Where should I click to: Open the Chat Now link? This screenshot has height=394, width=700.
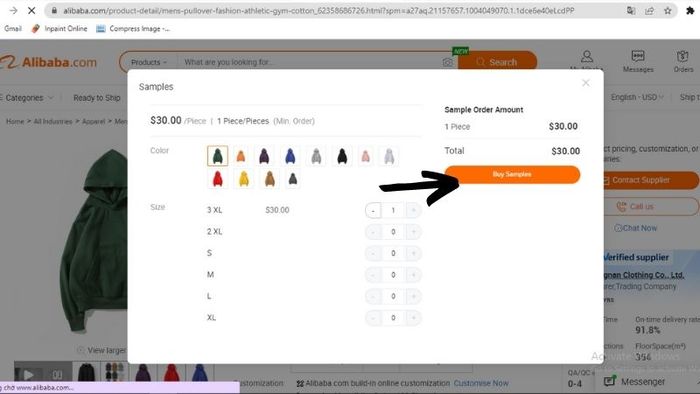635,228
